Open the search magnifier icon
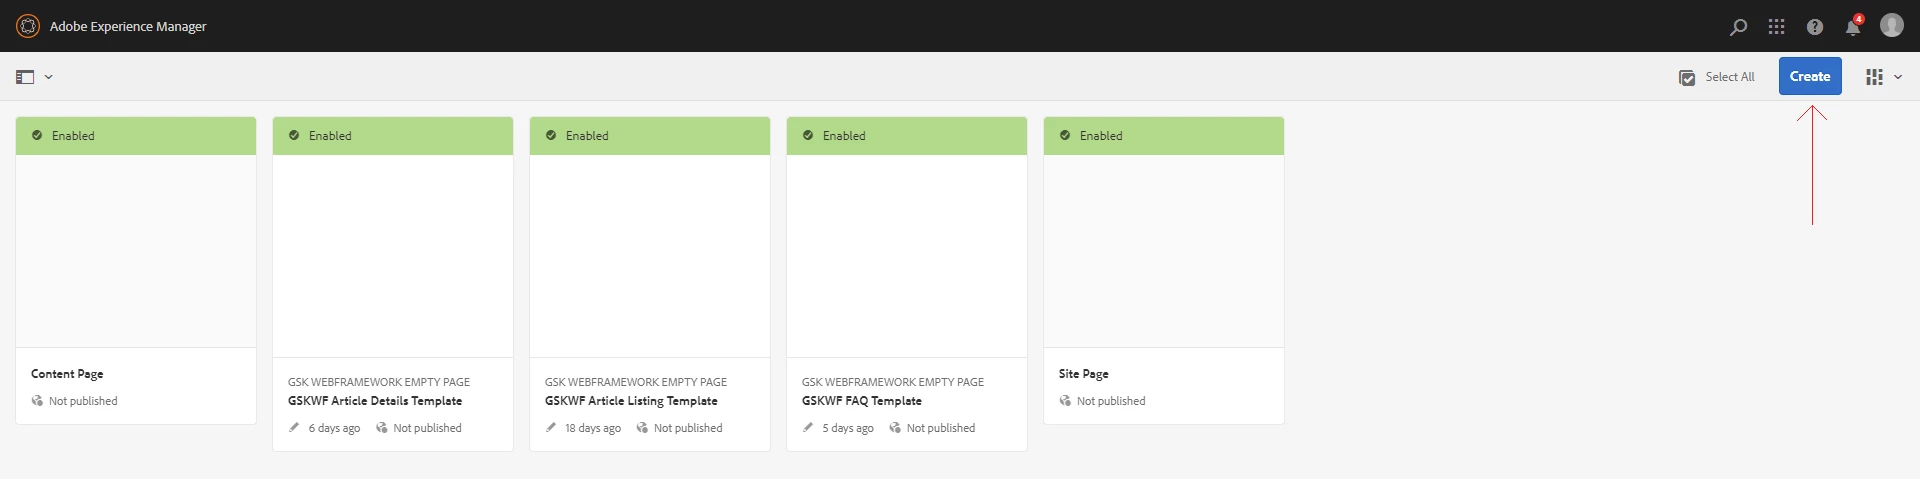 [1739, 27]
